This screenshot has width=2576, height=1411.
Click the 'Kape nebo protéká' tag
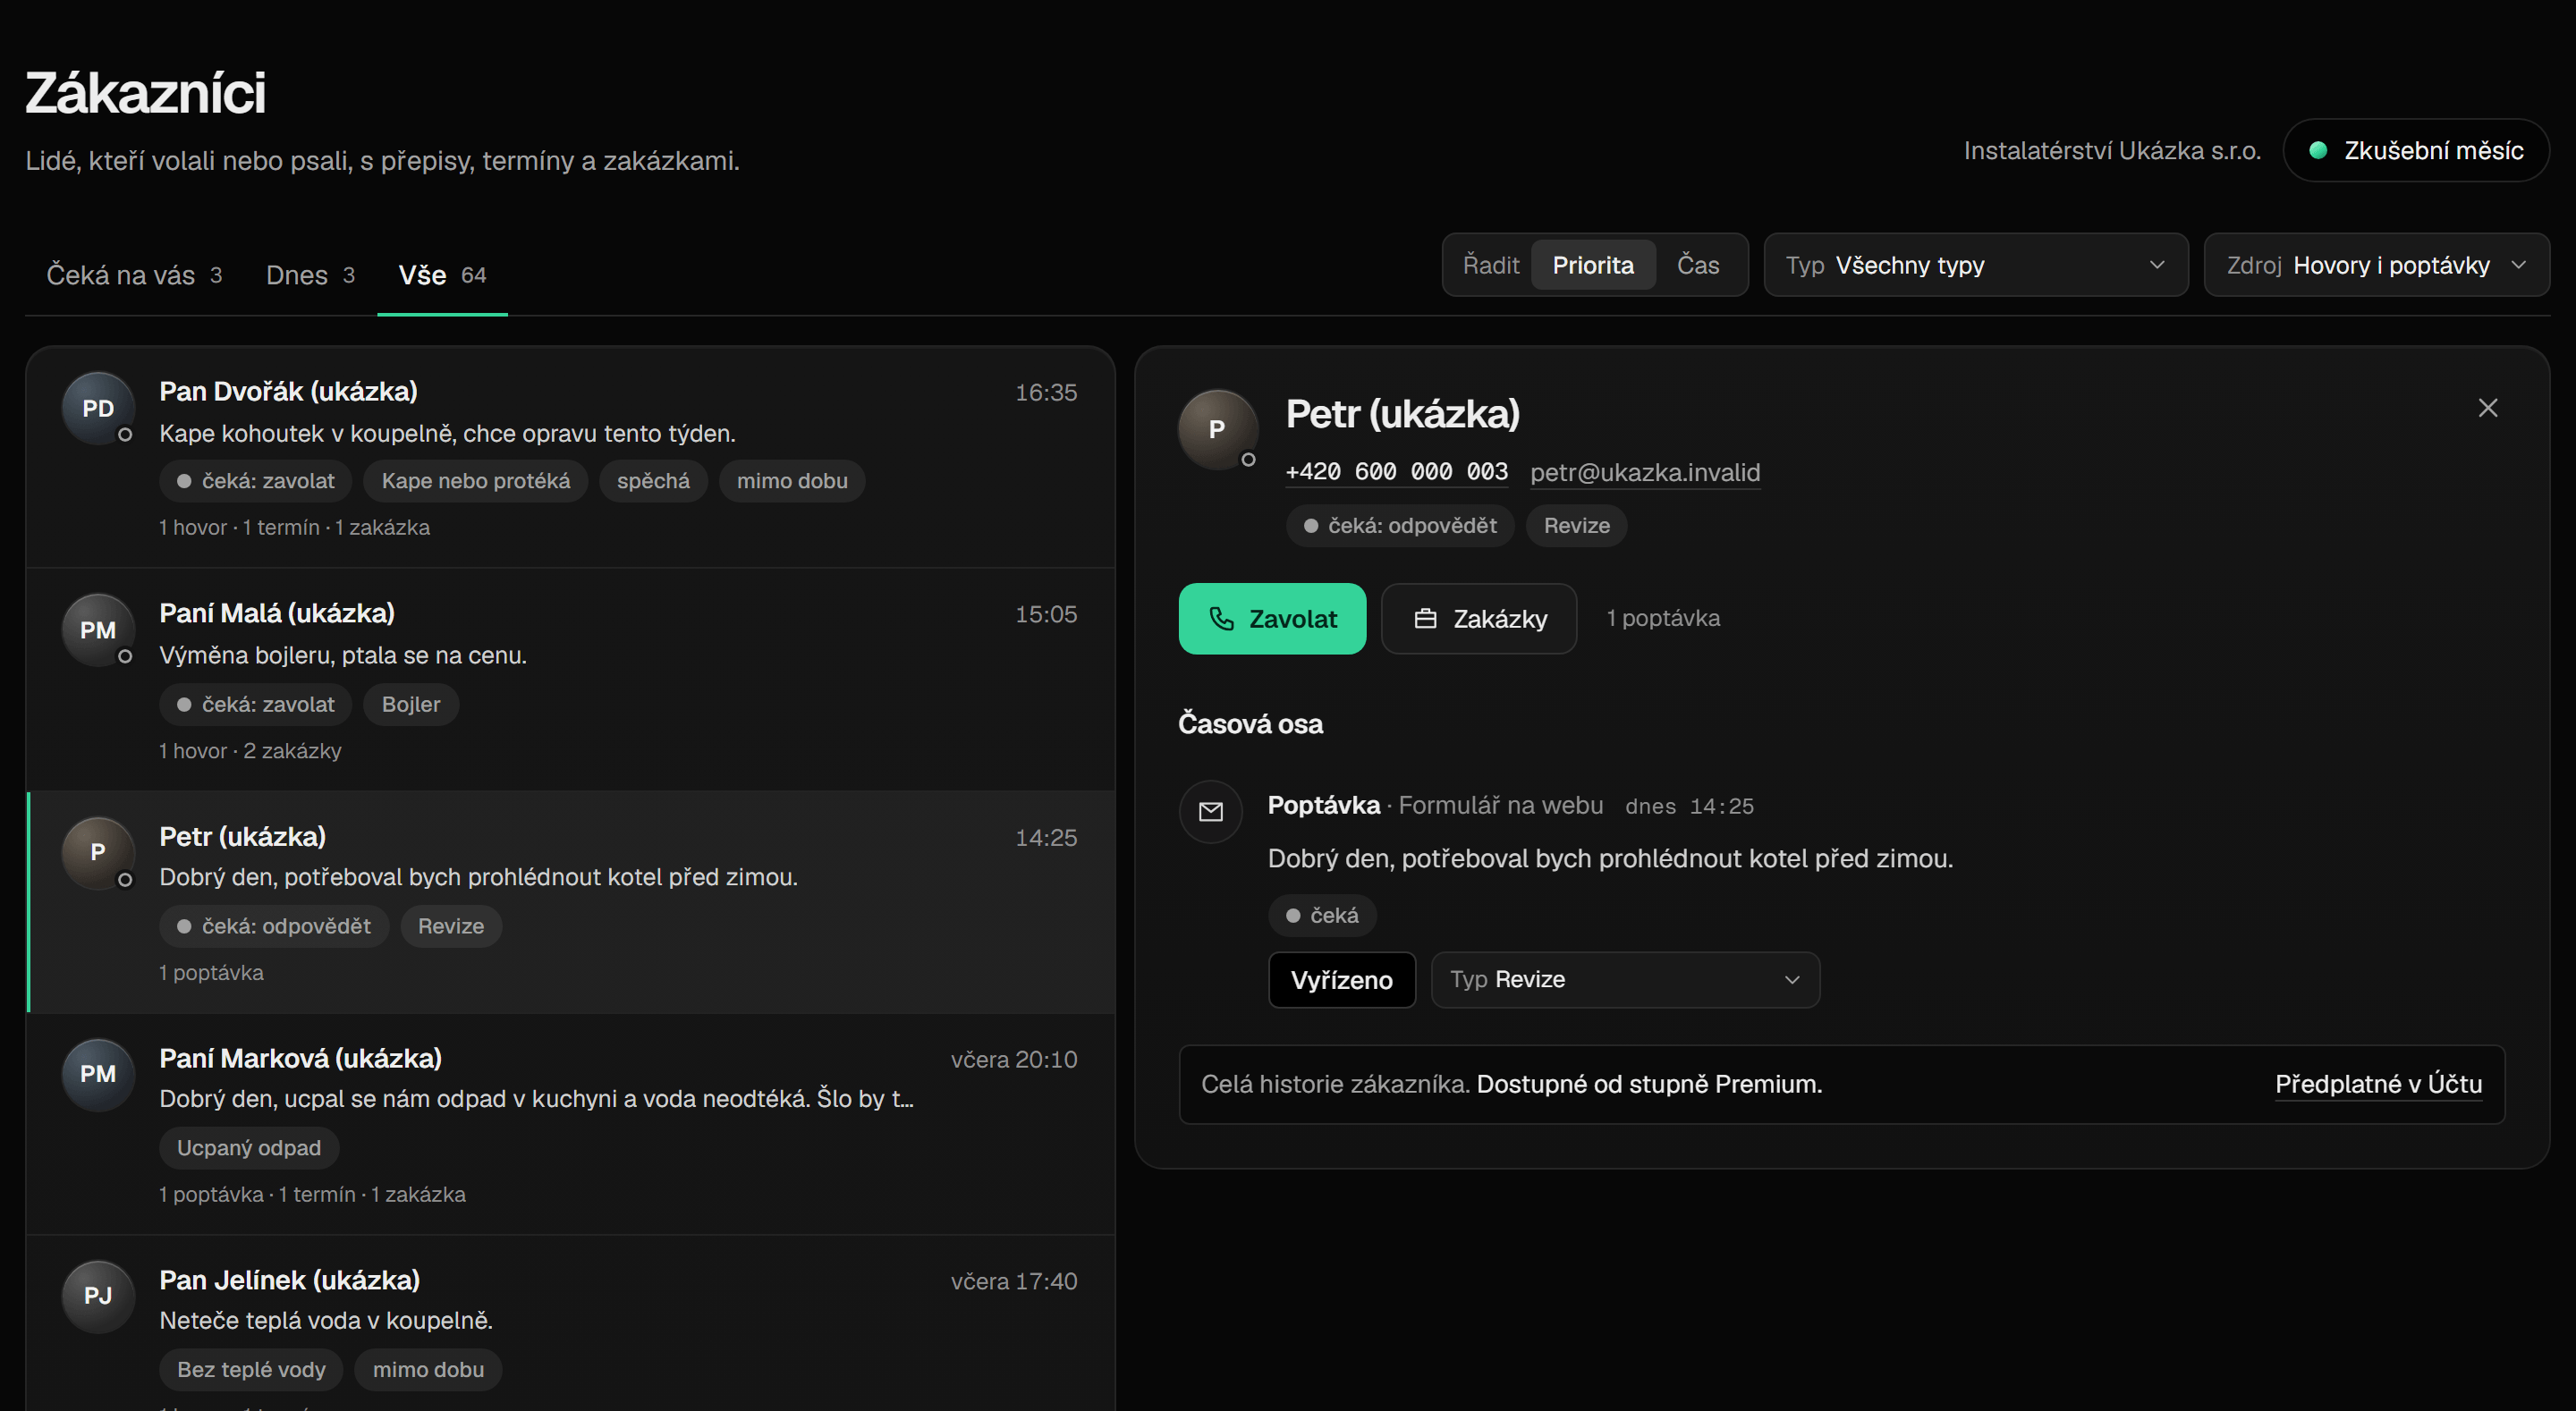click(x=476, y=481)
